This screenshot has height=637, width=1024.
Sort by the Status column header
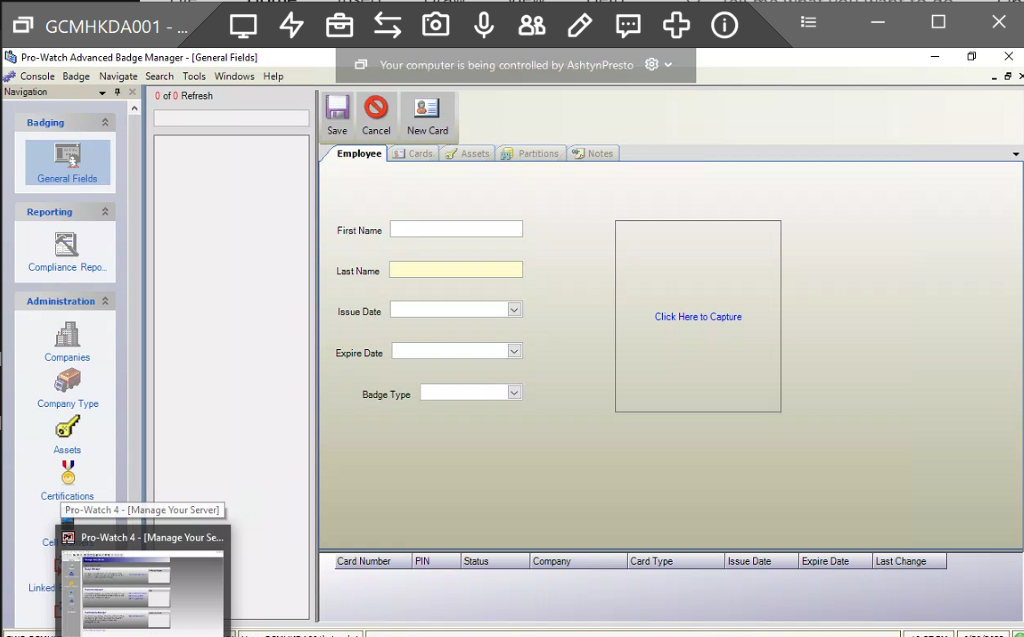pos(495,561)
